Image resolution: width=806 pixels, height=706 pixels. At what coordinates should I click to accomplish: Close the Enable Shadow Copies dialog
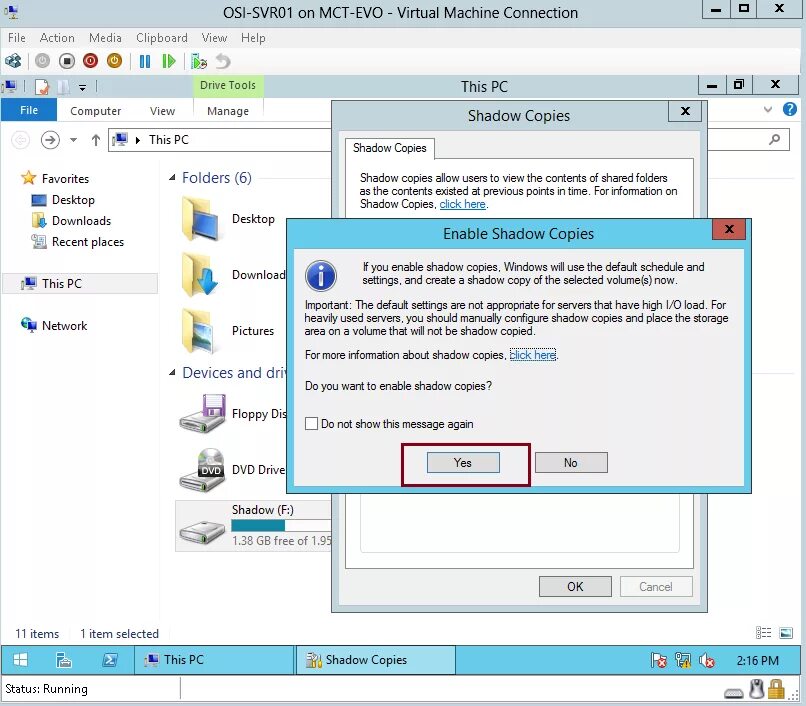(x=728, y=229)
